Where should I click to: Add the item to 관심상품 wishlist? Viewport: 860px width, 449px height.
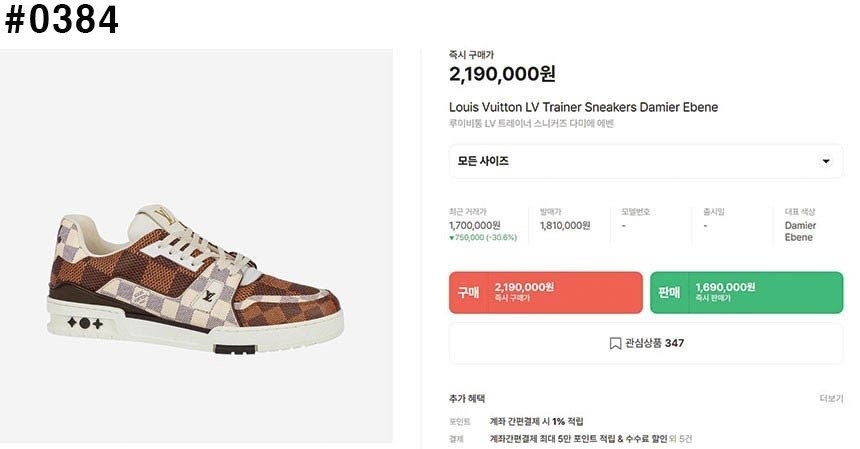coord(646,343)
